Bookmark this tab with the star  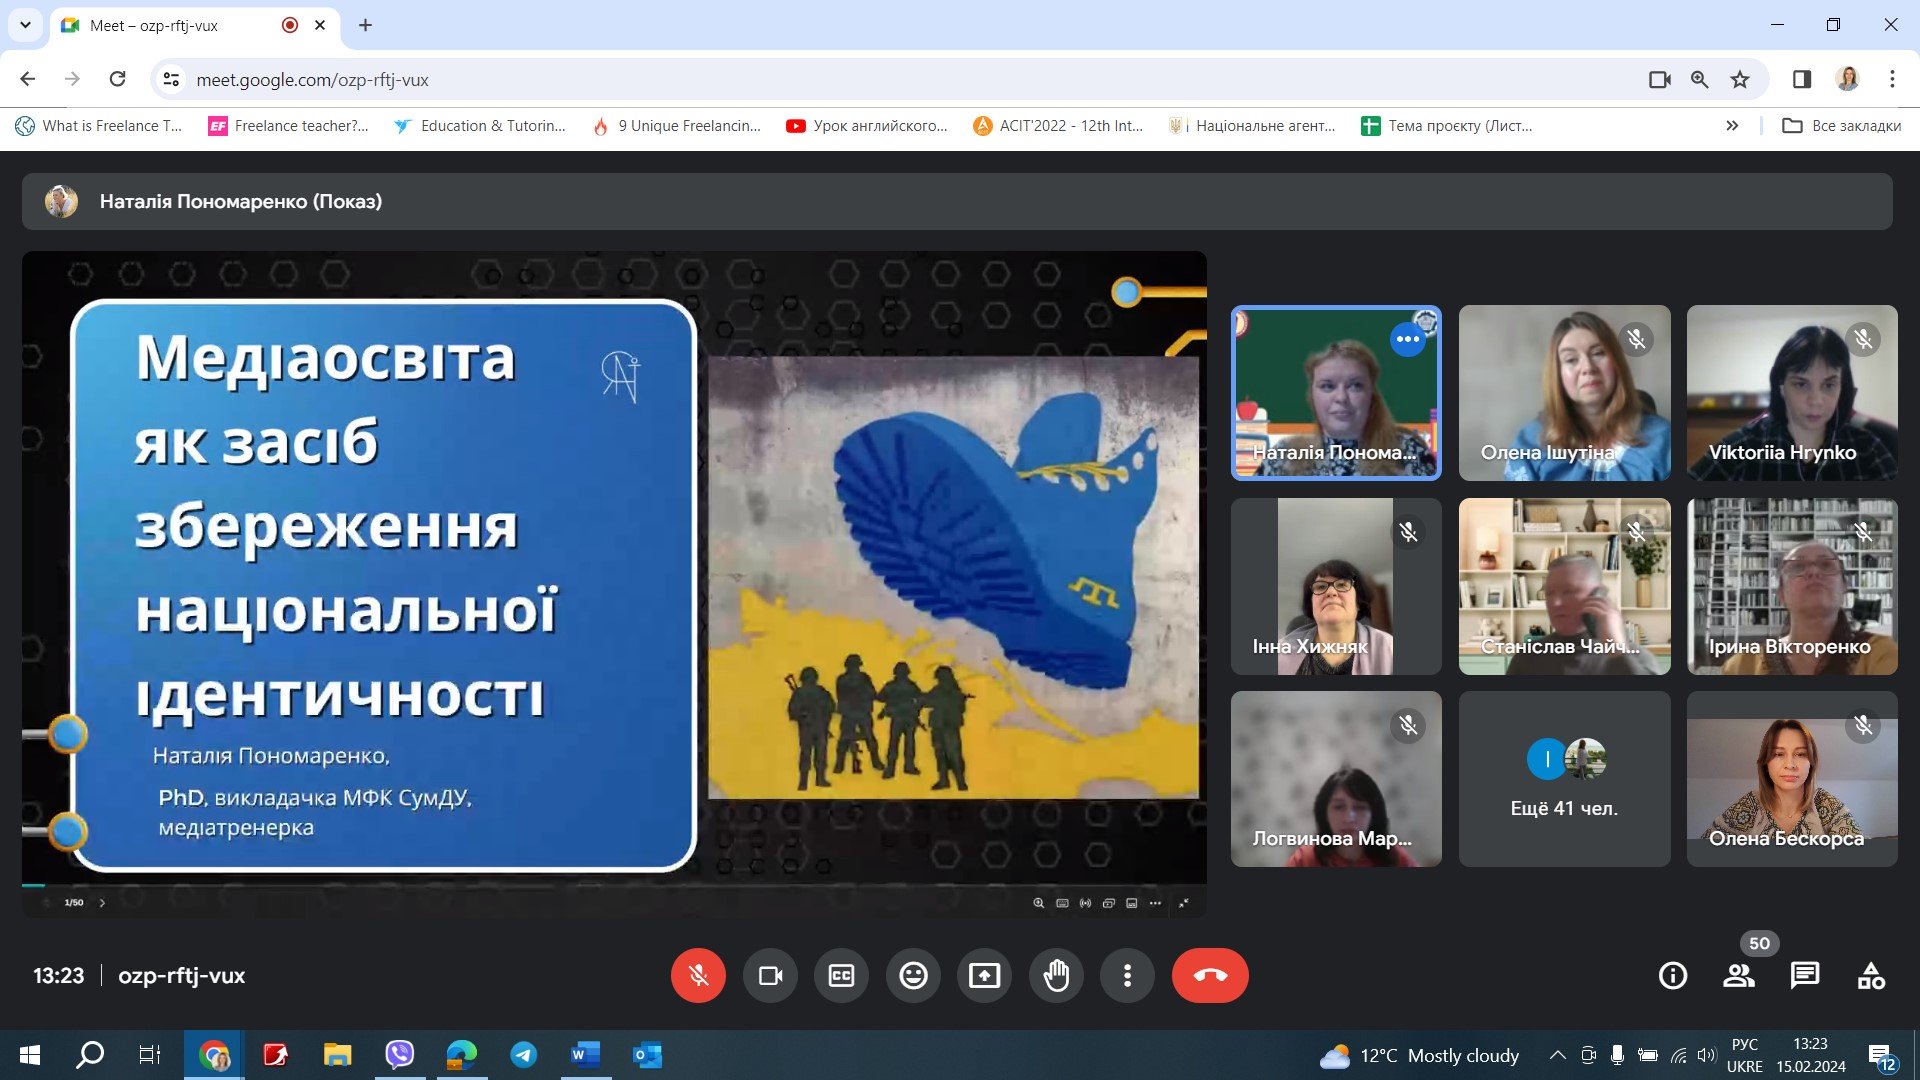coord(1740,79)
